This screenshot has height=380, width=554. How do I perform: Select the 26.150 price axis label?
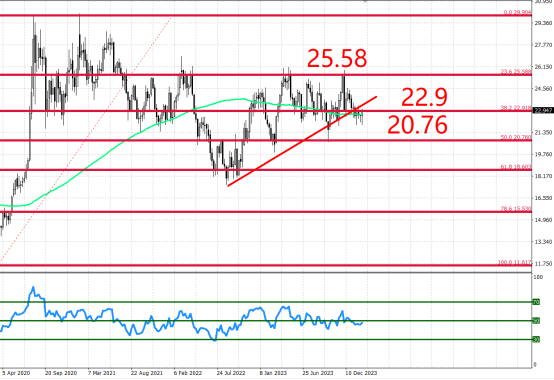click(x=543, y=67)
